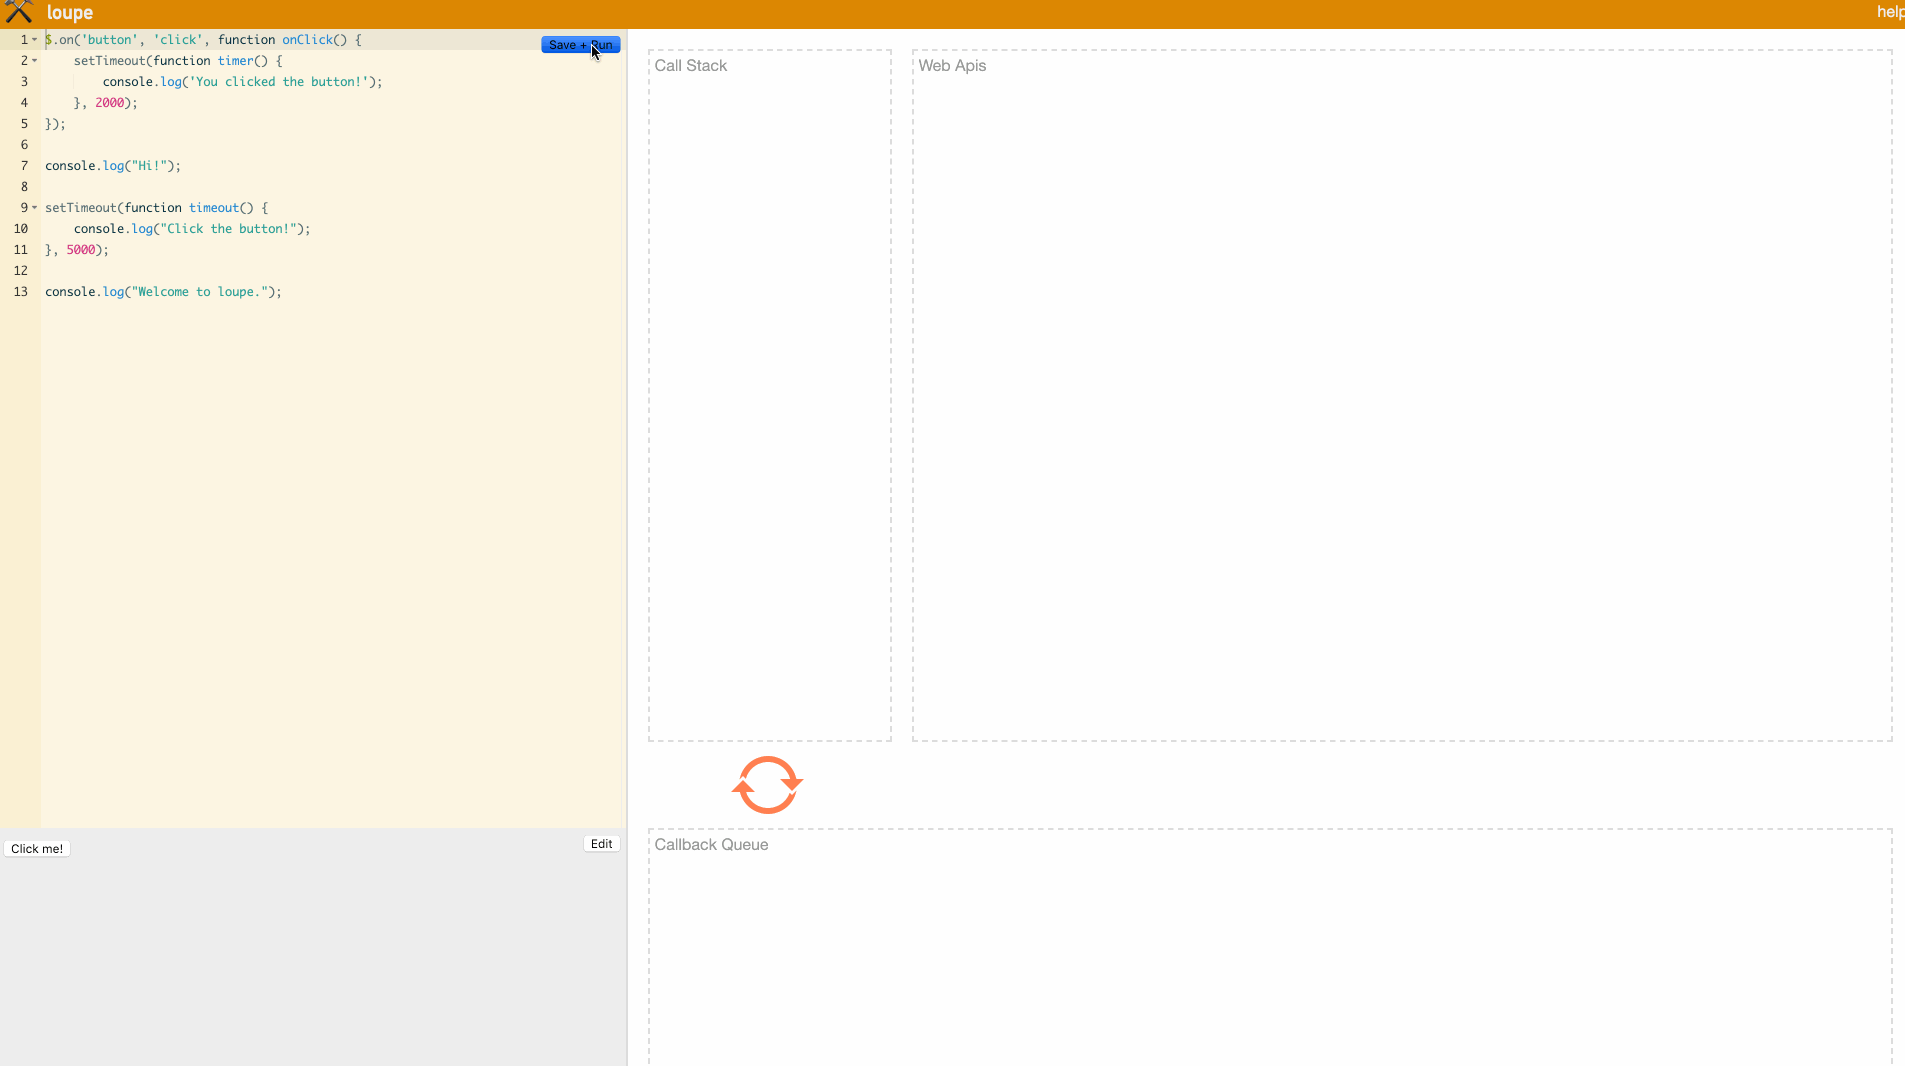Collapse the timeout function fold arrow on line 9
This screenshot has height=1066, width=1905.
click(x=35, y=208)
